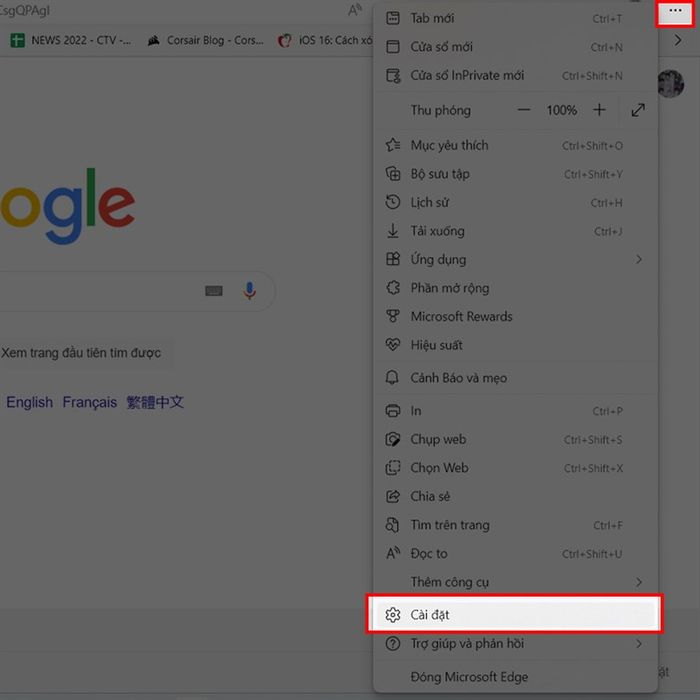Click the printer icon beside In

393,411
